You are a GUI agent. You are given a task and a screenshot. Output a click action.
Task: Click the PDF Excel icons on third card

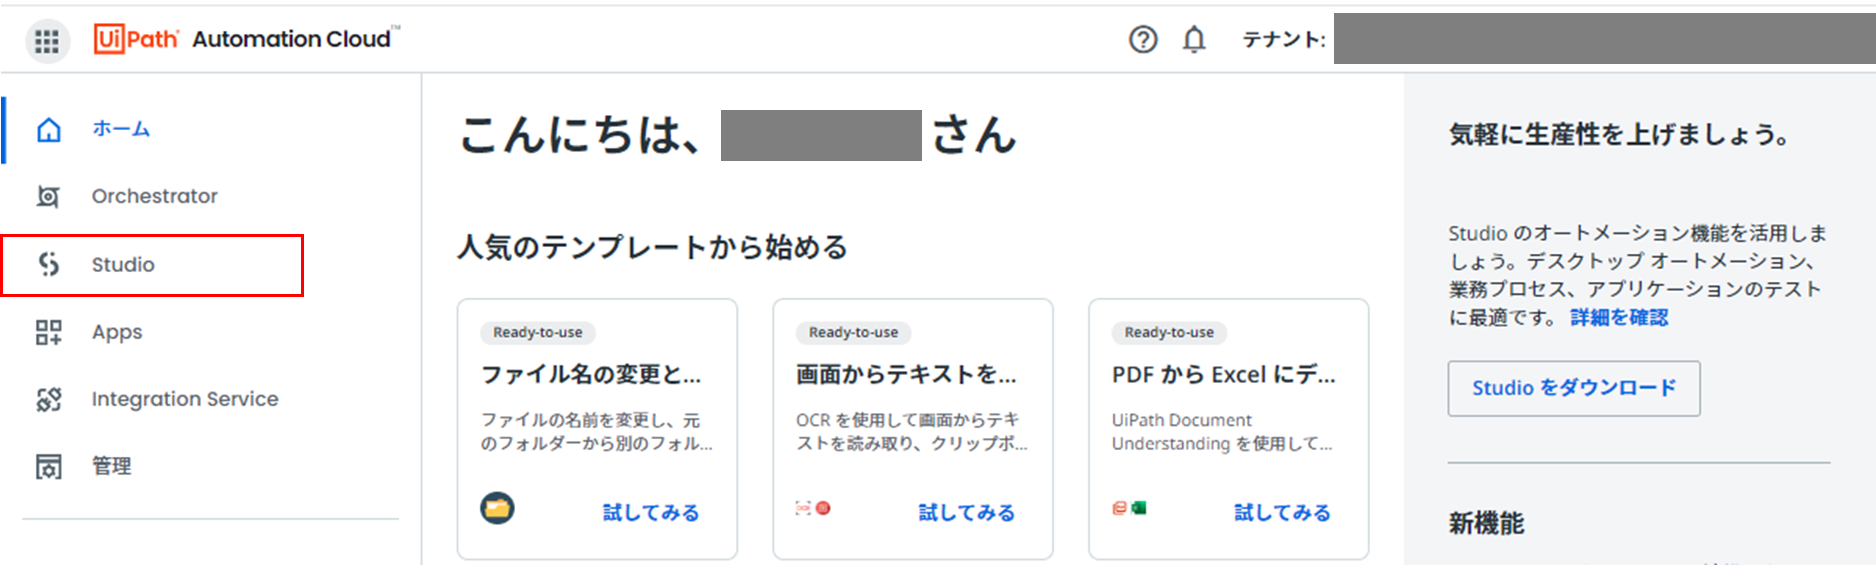pyautogui.click(x=1129, y=508)
